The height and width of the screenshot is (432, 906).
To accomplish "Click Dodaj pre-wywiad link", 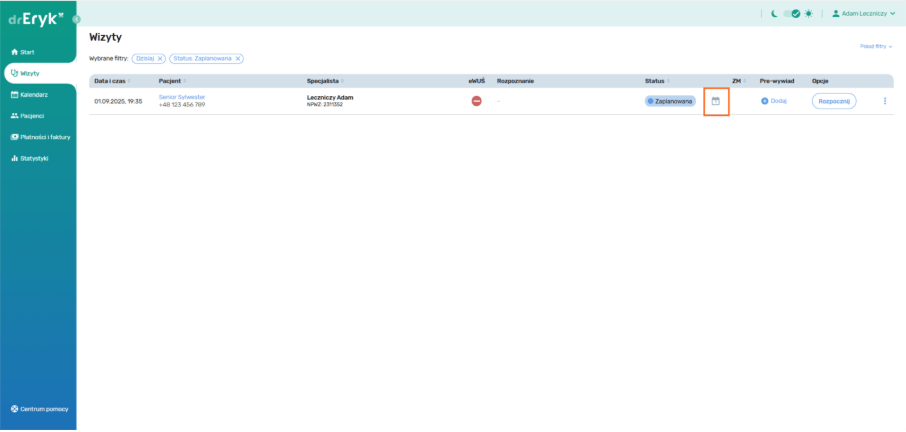I will coord(774,101).
